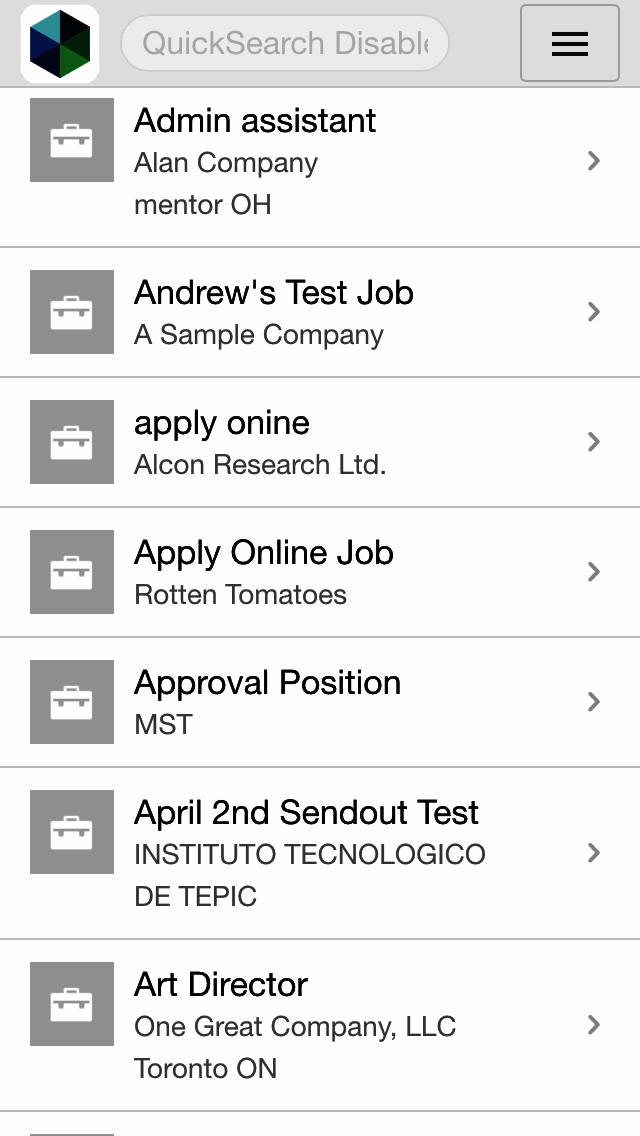Open apply onine row chevron
This screenshot has width=640, height=1136.
coord(594,442)
